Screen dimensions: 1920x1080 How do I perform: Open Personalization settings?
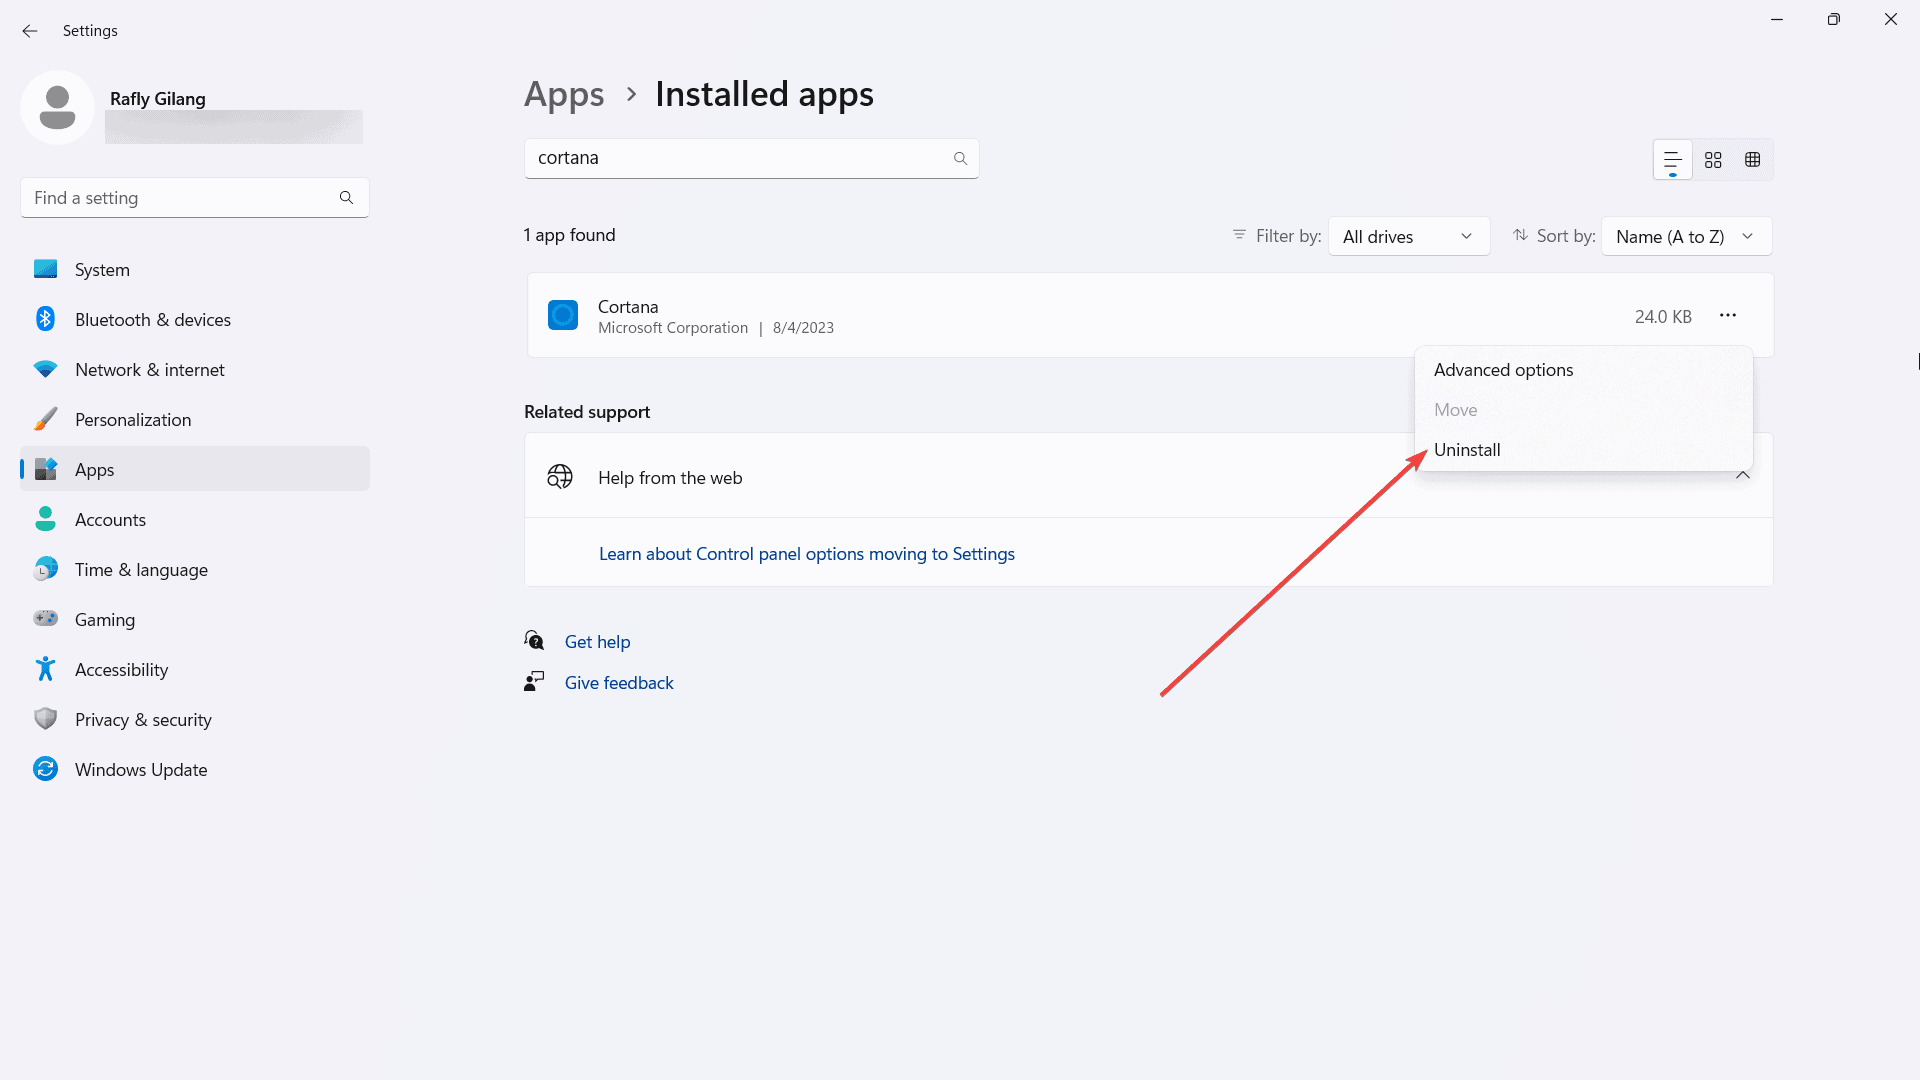[195, 419]
